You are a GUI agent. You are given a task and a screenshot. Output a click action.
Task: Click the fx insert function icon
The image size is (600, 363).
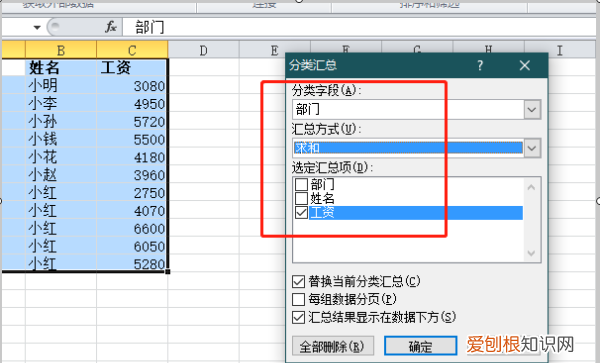click(111, 27)
